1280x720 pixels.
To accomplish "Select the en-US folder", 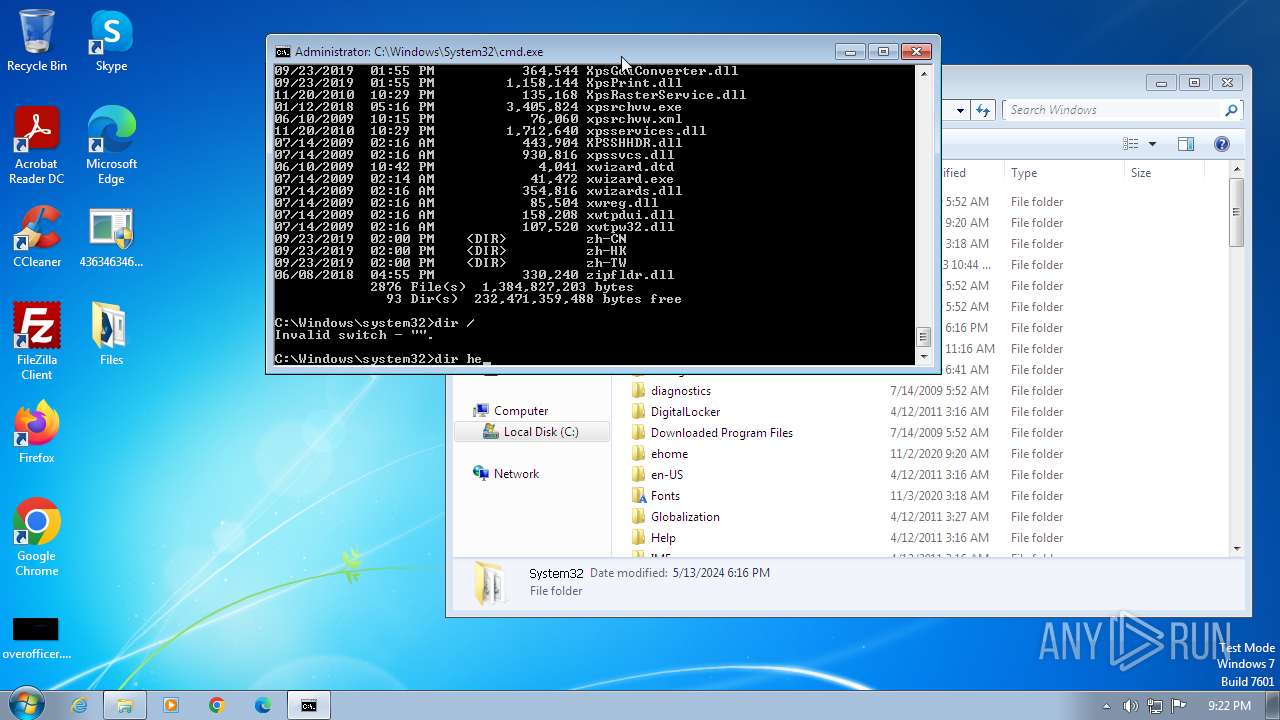I will point(667,475).
